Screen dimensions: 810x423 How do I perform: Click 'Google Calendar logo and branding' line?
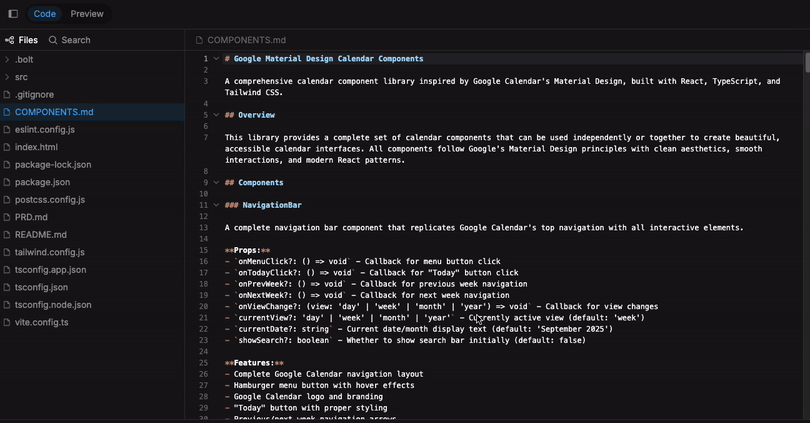[x=304, y=397]
